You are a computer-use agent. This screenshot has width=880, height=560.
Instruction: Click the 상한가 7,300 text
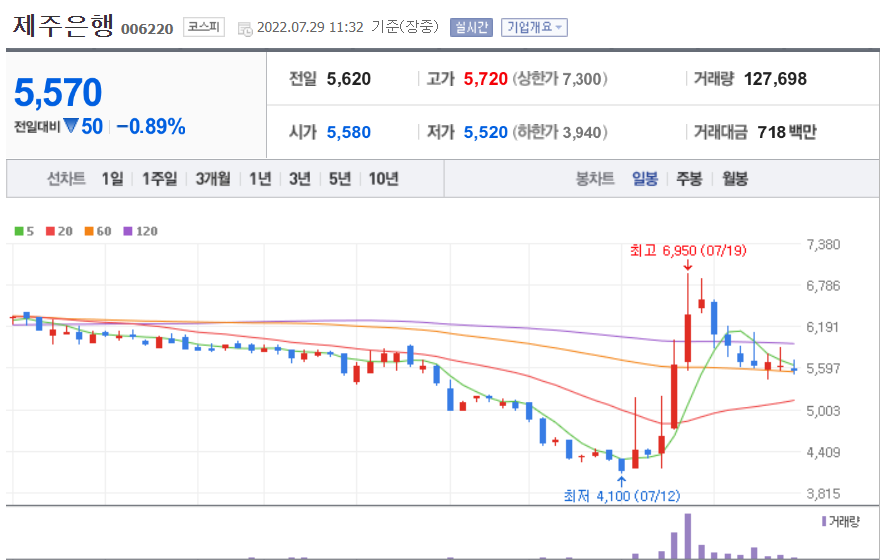560,79
